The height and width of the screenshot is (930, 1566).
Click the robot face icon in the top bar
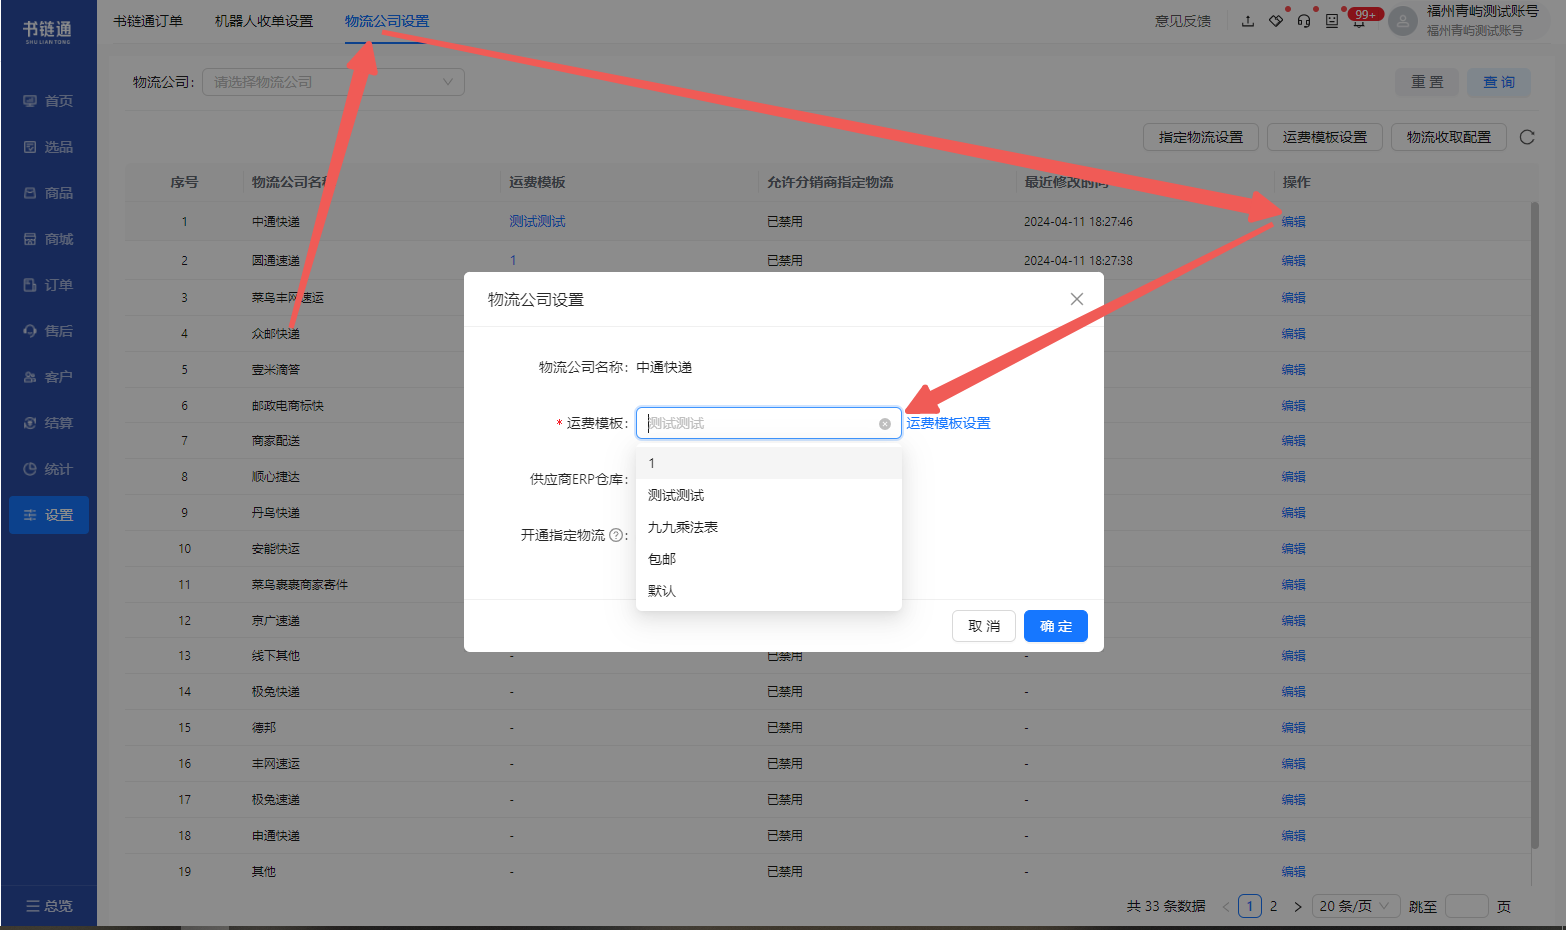[x=1332, y=21]
